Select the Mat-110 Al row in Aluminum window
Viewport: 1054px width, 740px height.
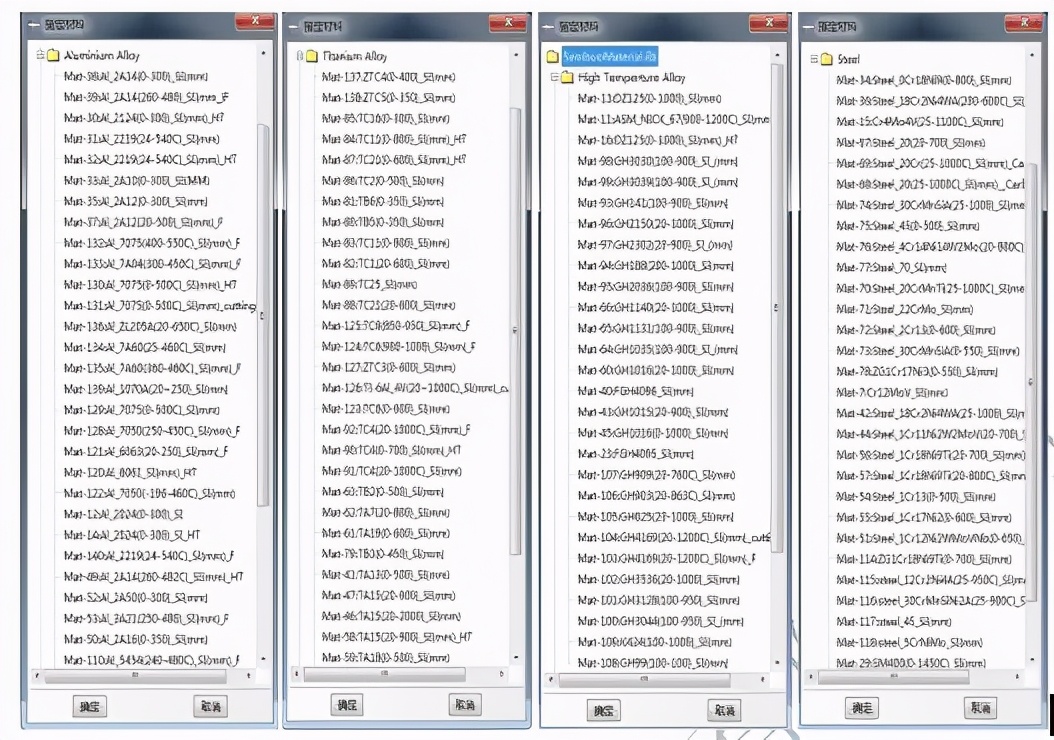click(152, 660)
